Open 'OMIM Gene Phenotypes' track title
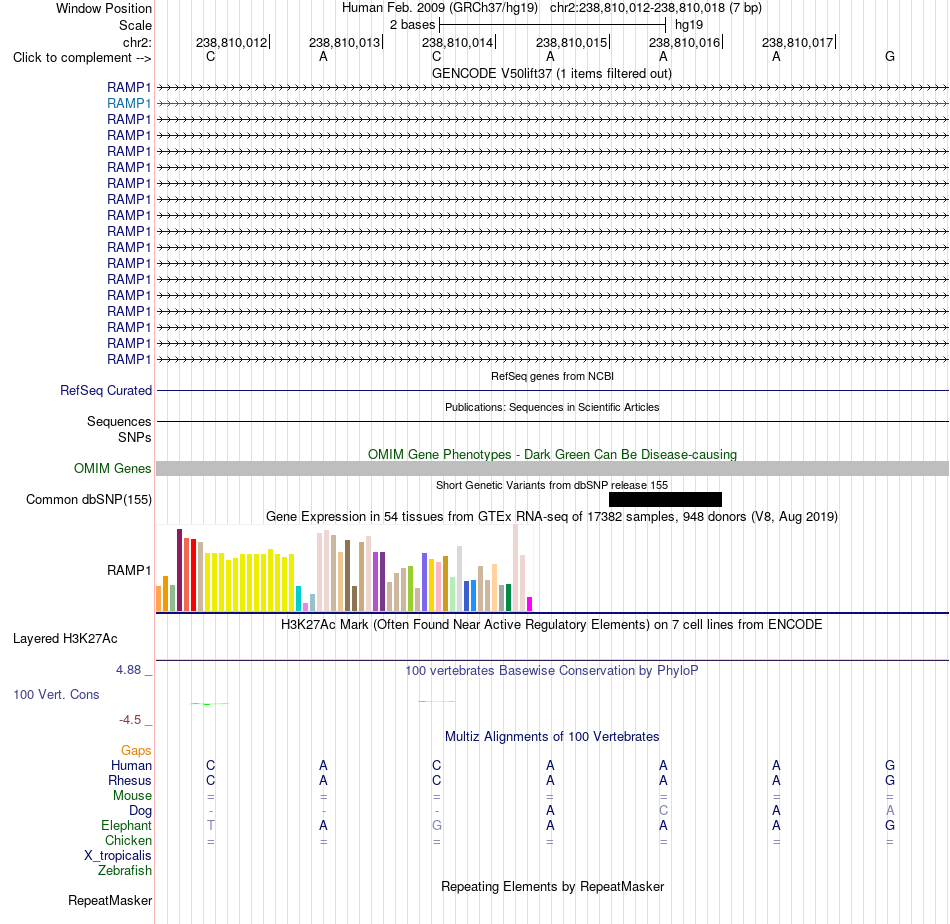This screenshot has height=924, width=950. [x=552, y=454]
